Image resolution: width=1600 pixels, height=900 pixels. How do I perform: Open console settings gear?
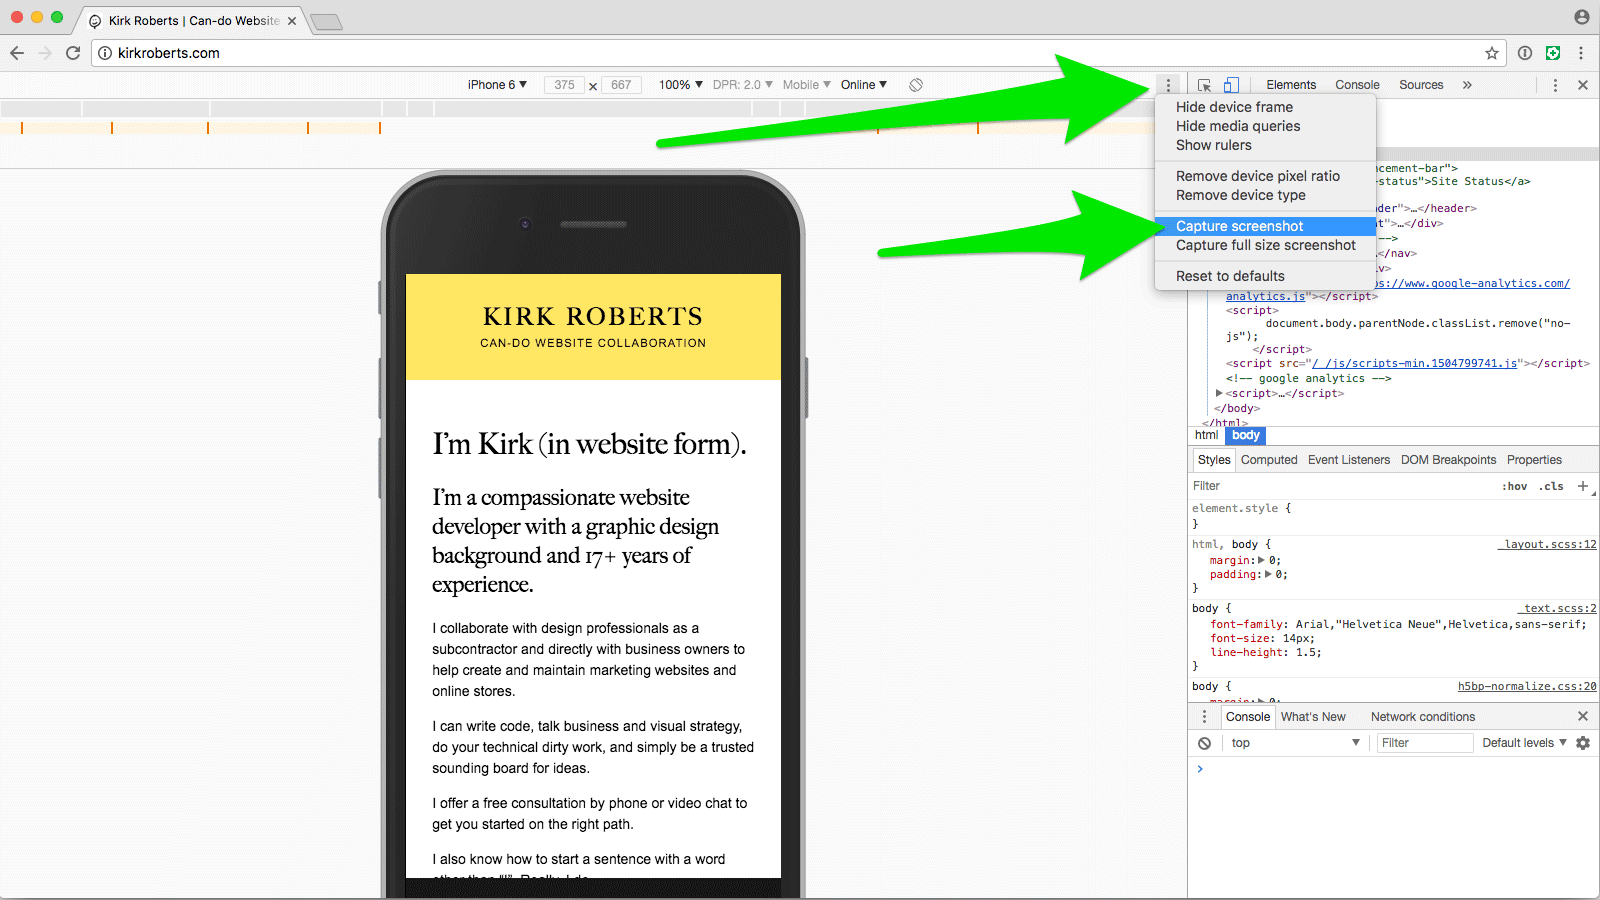click(x=1583, y=743)
